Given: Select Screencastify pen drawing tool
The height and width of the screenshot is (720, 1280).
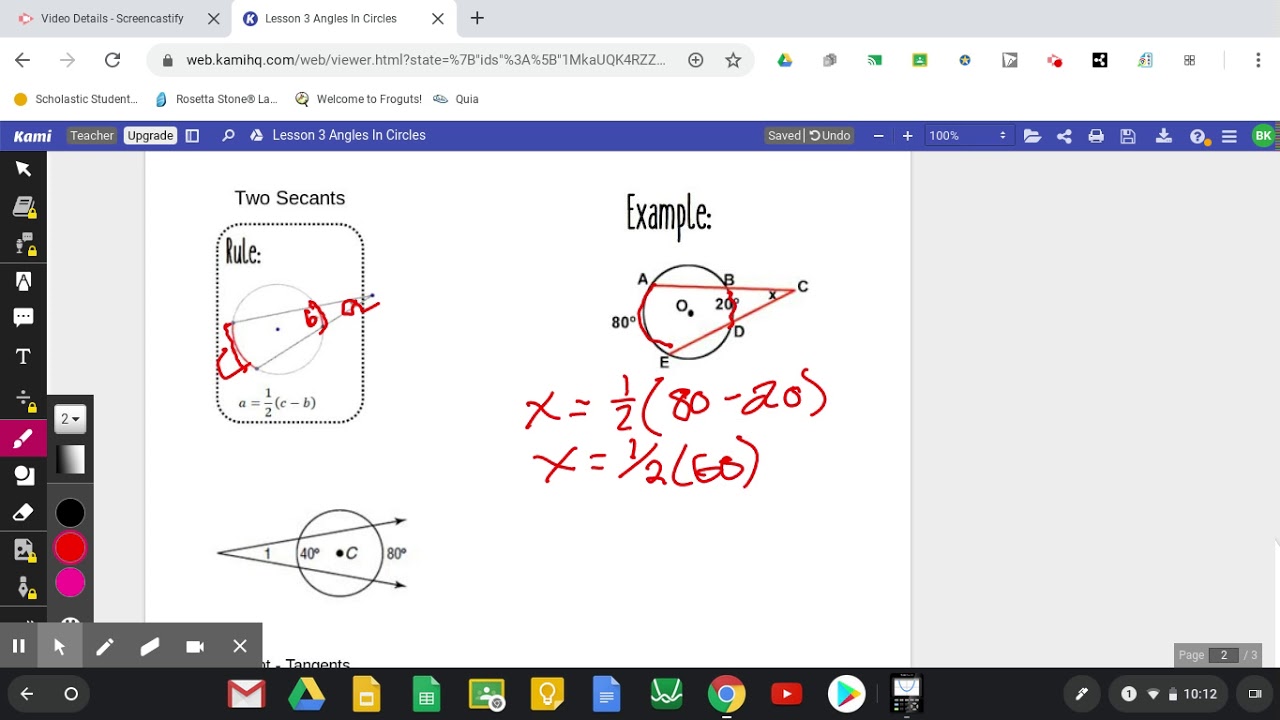Looking at the screenshot, I should (104, 646).
